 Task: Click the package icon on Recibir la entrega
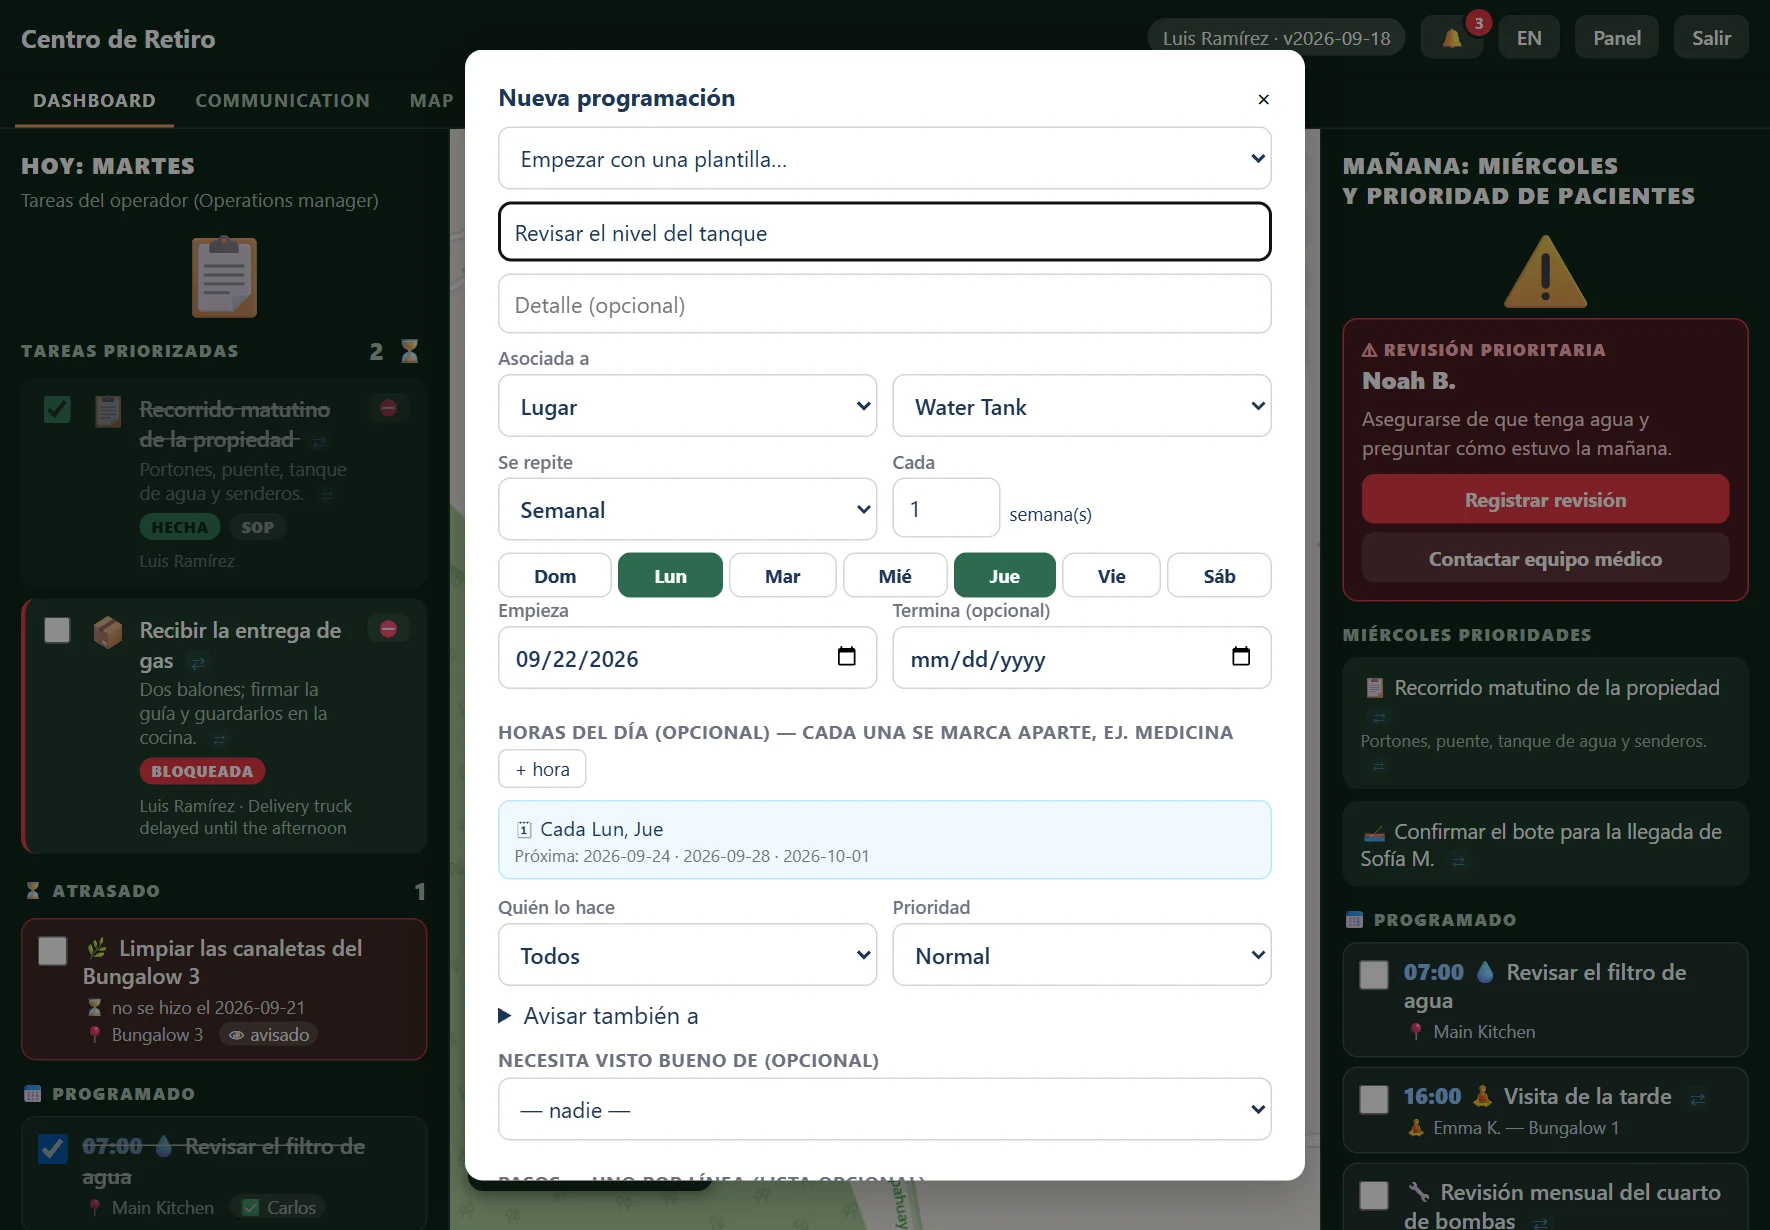click(108, 632)
